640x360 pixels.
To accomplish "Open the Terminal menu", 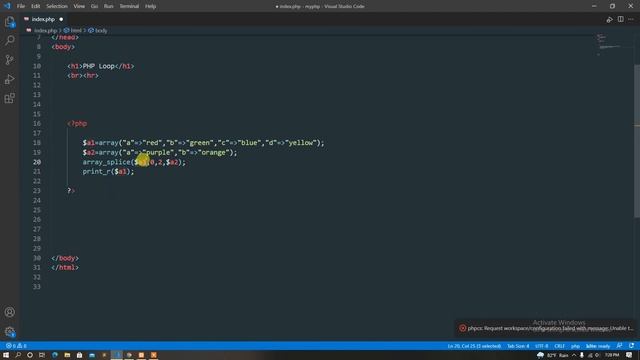I will (x=129, y=6).
